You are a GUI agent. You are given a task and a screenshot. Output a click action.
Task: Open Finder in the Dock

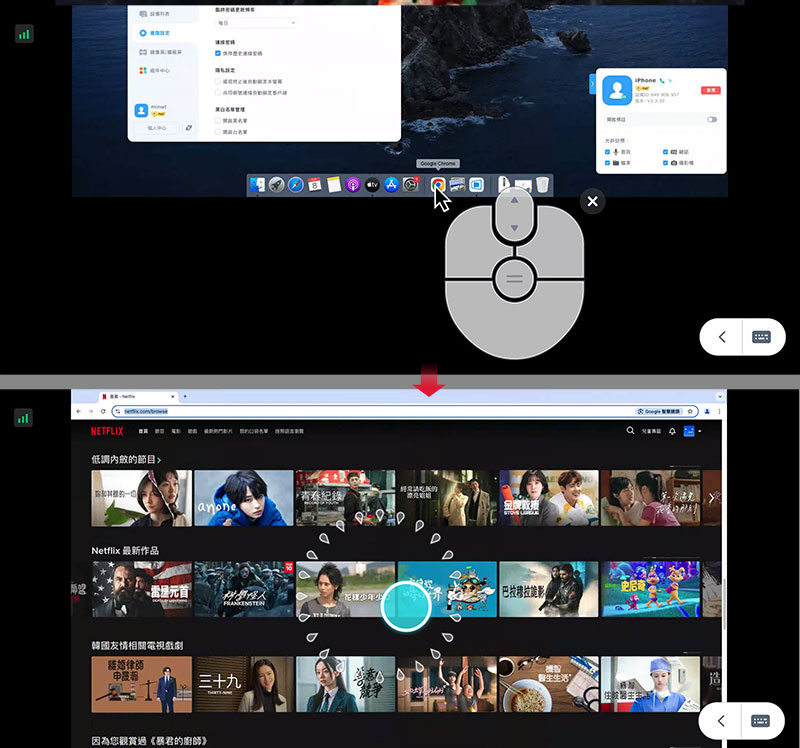click(257, 185)
